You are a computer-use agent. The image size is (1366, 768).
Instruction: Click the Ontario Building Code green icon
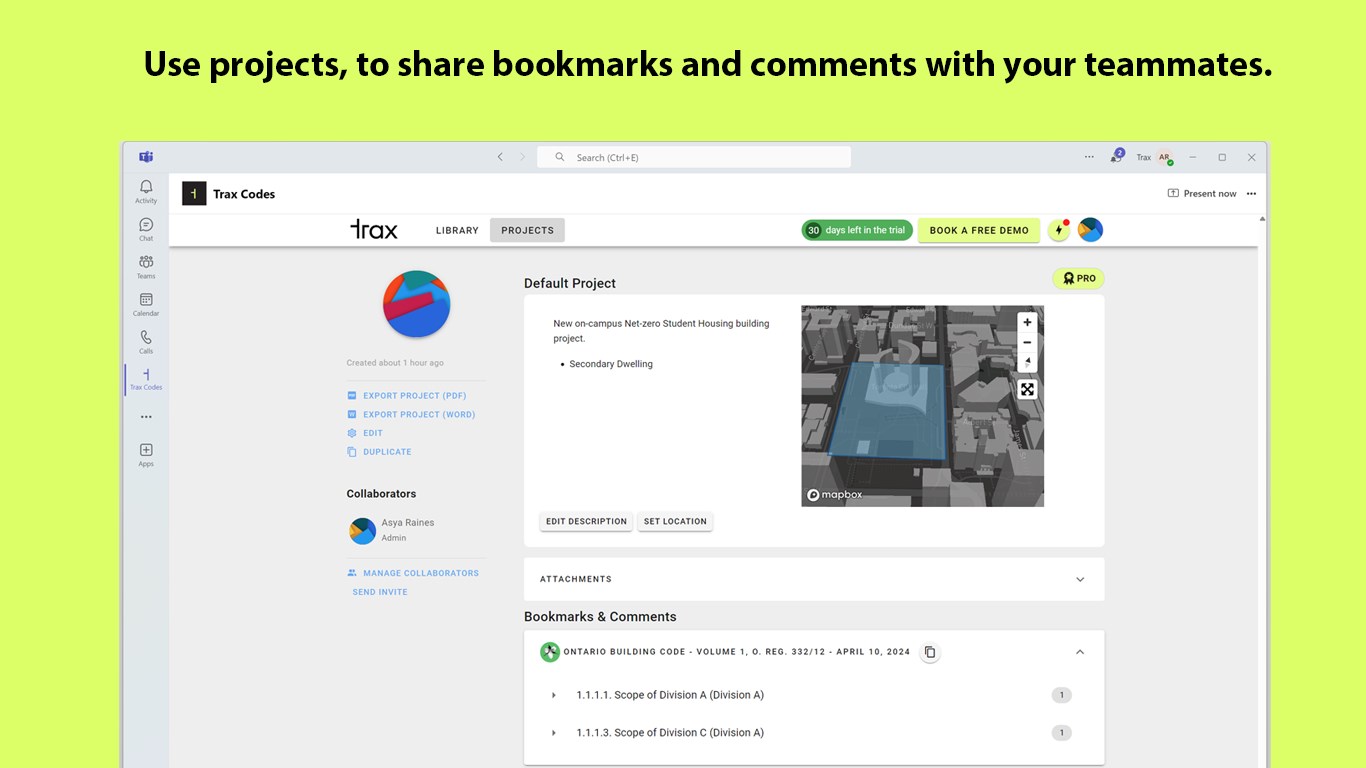550,652
